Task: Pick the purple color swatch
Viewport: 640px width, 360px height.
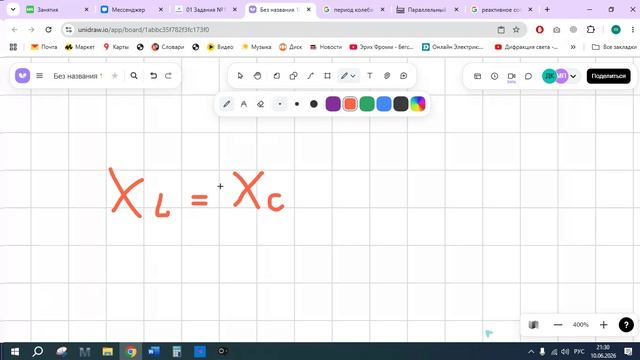Action: (333, 104)
